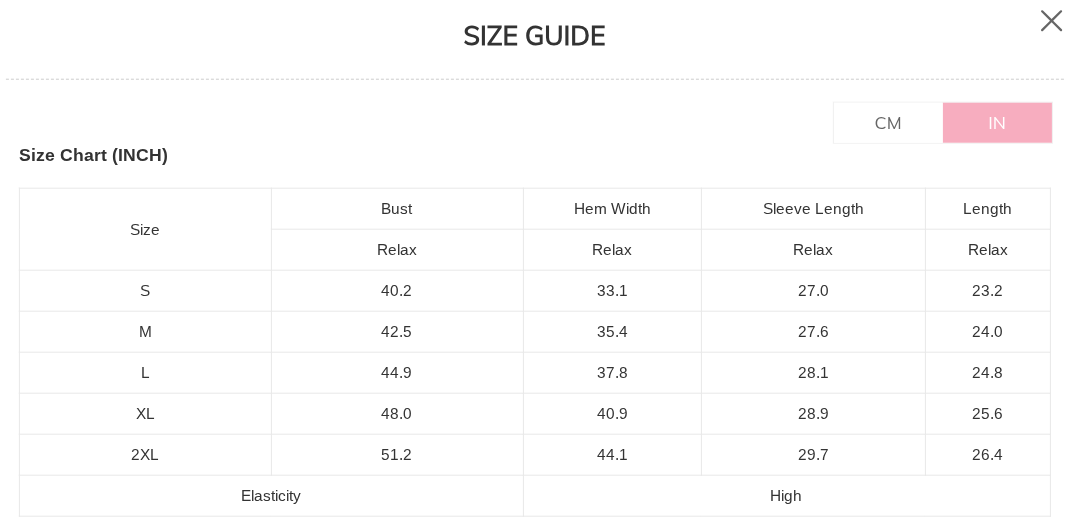Click the Size header cell
The height and width of the screenshot is (524, 1069).
145,230
